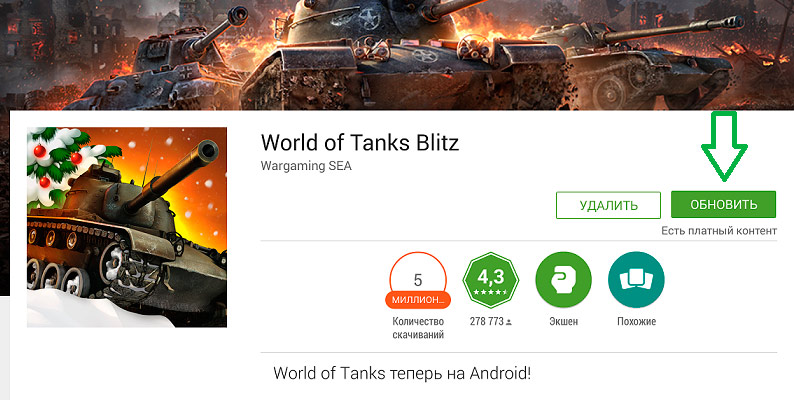This screenshot has width=794, height=400.
Task: Tap the World of Tanks Blitz title
Action: point(360,143)
